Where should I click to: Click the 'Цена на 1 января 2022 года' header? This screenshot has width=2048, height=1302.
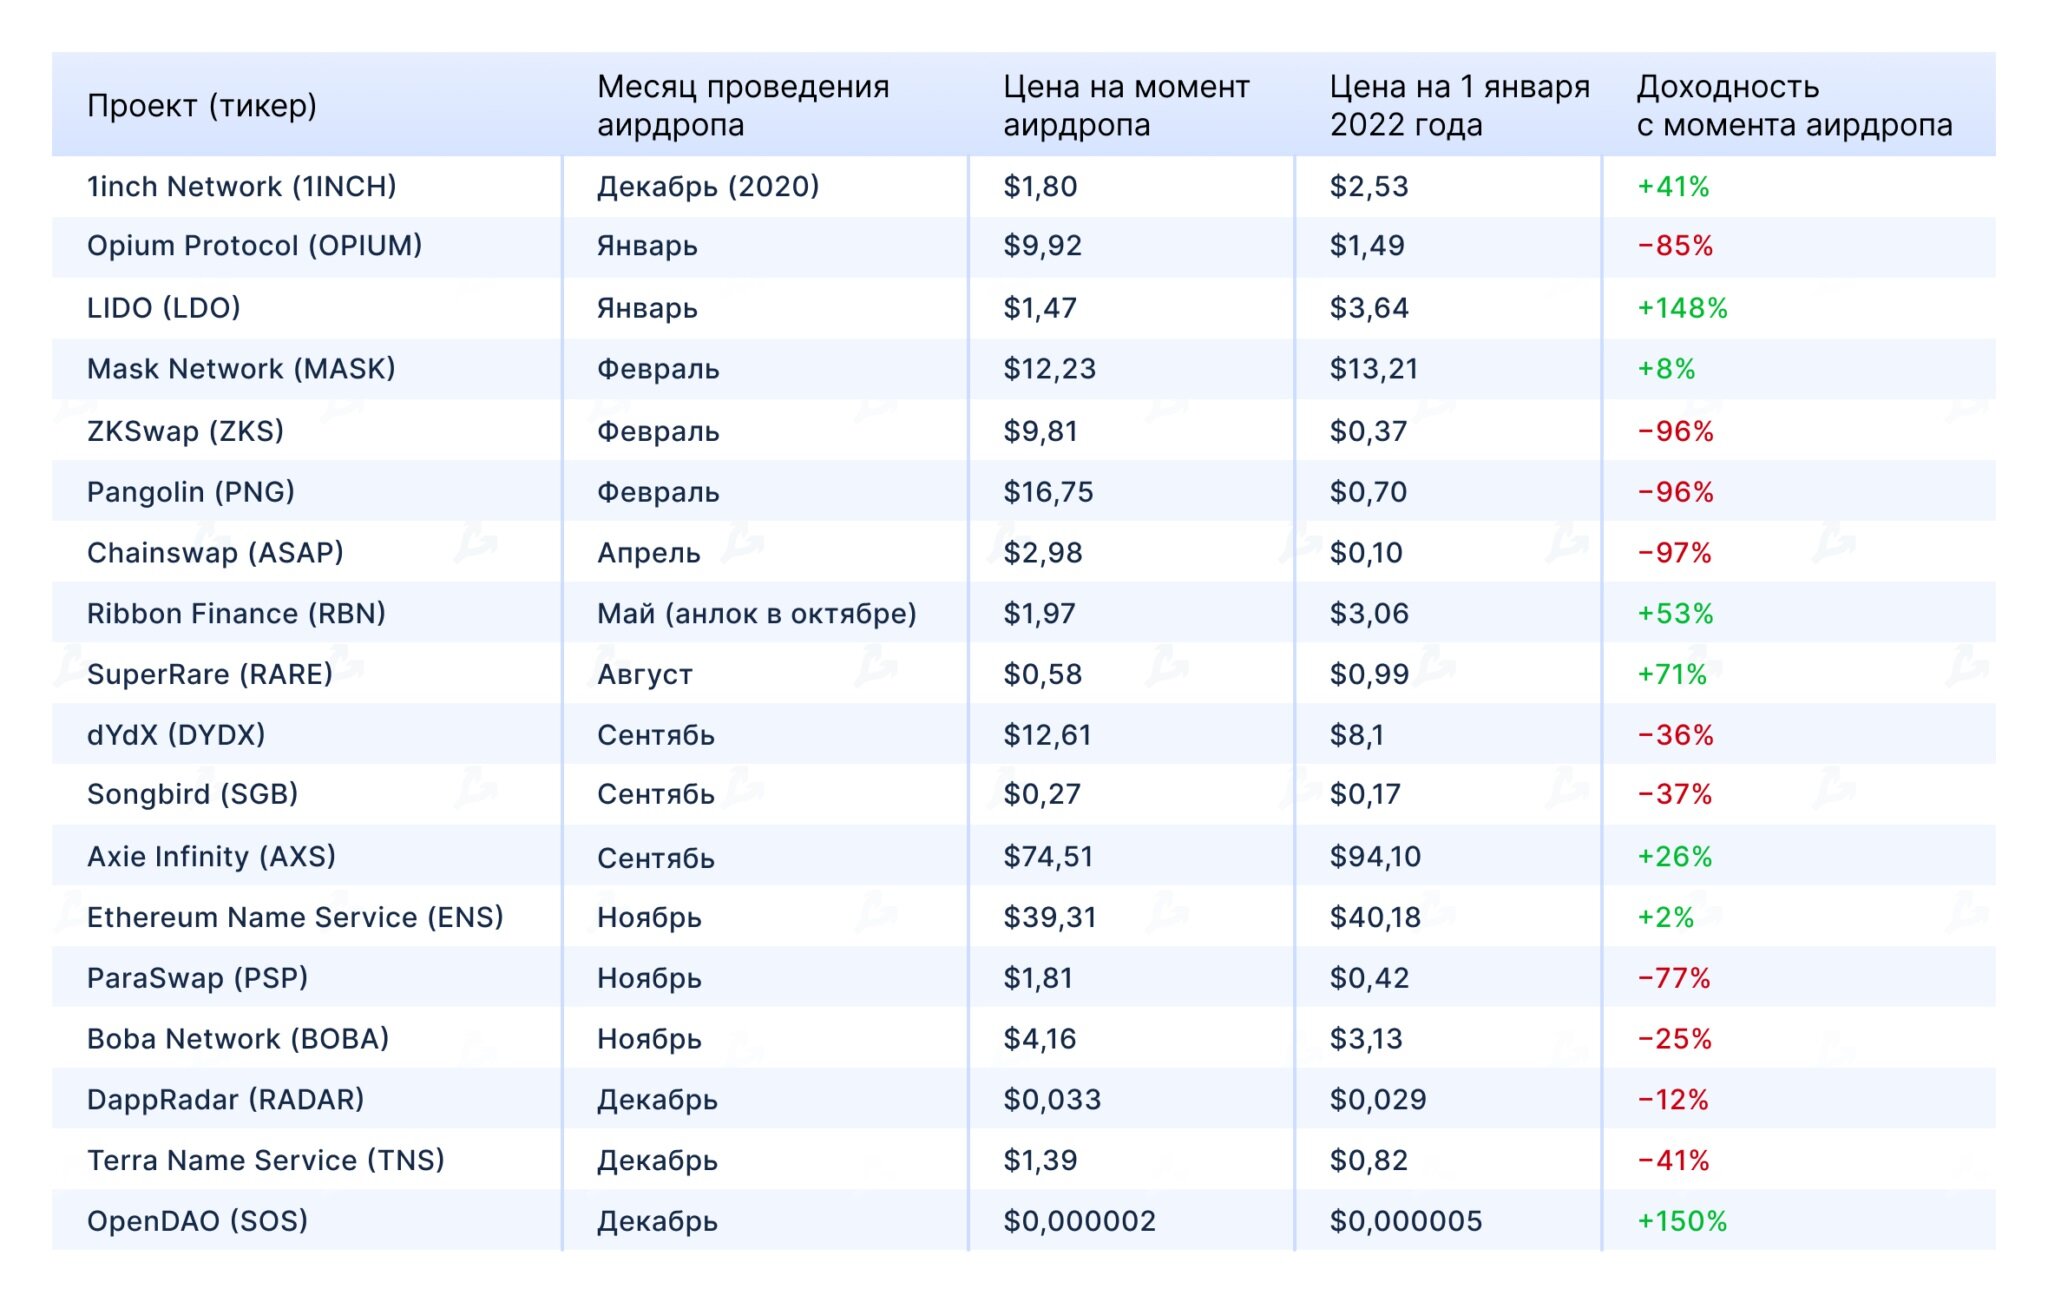point(1458,105)
